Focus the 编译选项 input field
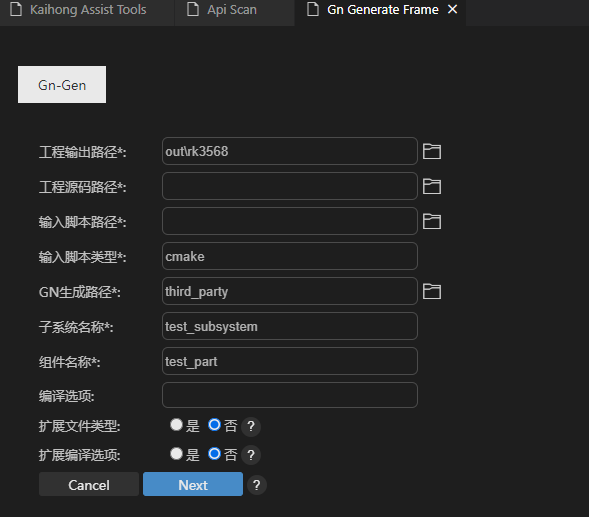Viewport: 589px width, 517px height. 290,395
